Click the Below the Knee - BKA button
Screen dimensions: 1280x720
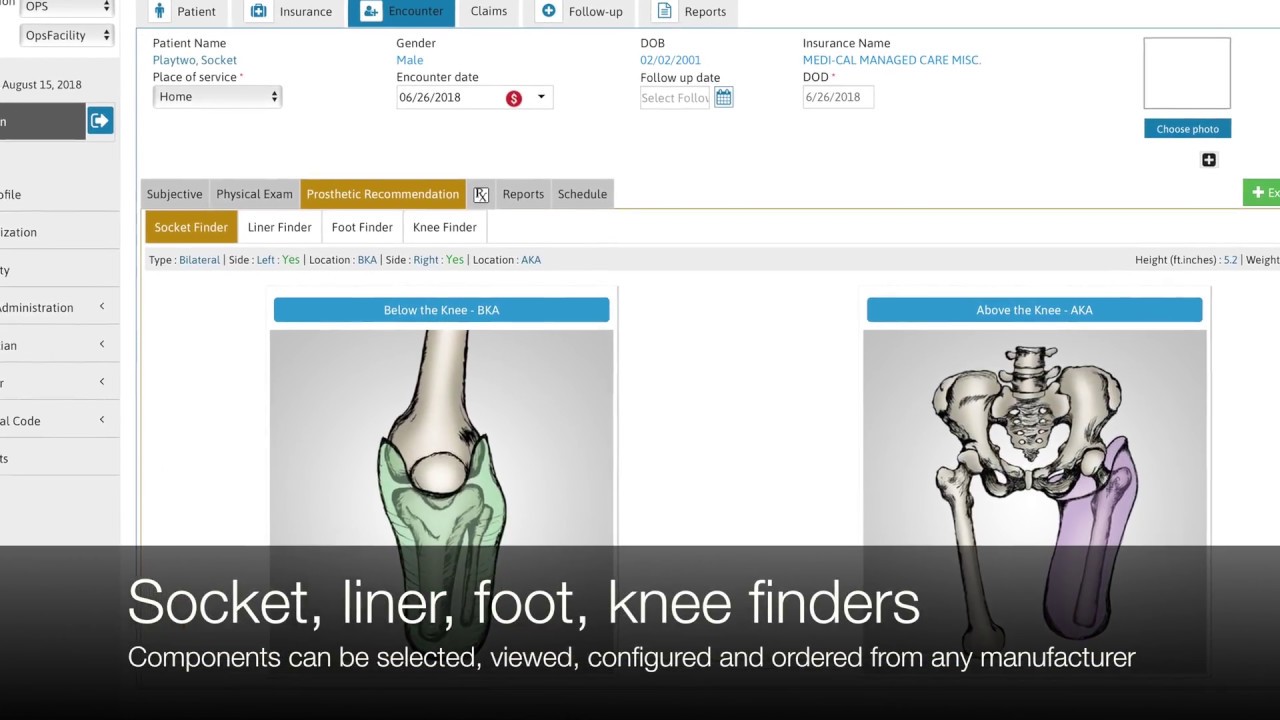[x=441, y=310]
